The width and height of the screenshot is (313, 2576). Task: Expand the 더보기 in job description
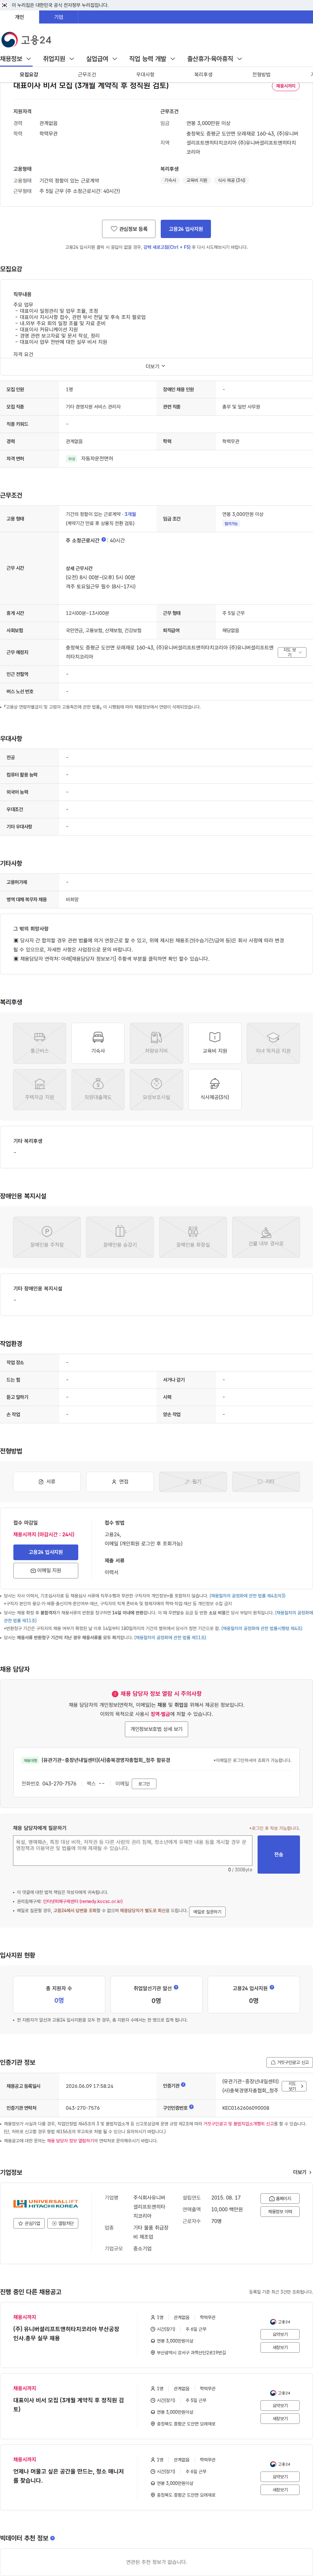coord(156,366)
